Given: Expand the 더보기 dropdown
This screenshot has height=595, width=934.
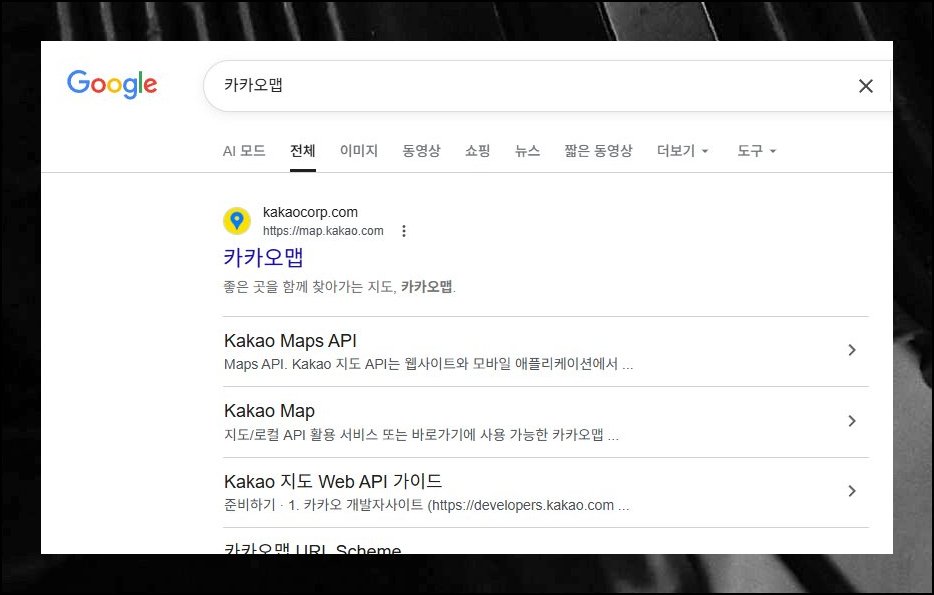Looking at the screenshot, I should [683, 151].
